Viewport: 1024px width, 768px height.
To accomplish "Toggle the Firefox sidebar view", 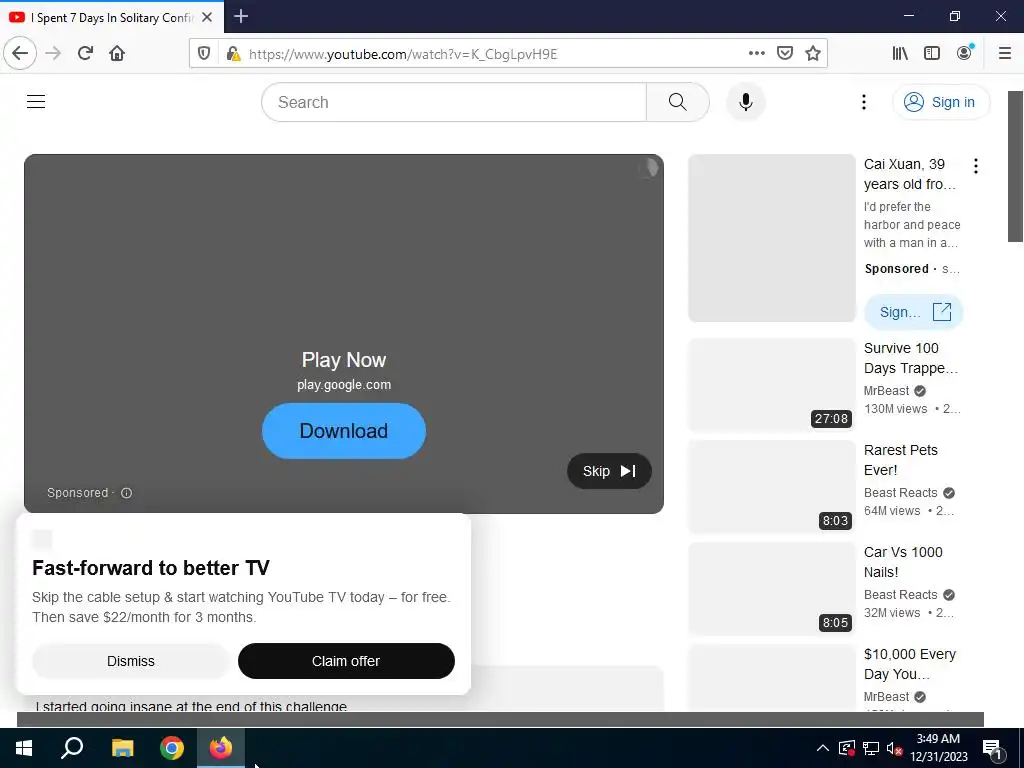I will 932,53.
